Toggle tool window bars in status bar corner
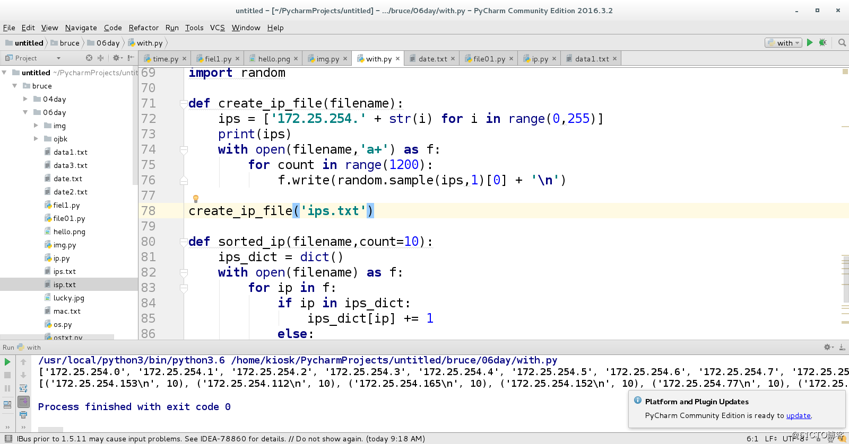The width and height of the screenshot is (849, 444). [8, 438]
